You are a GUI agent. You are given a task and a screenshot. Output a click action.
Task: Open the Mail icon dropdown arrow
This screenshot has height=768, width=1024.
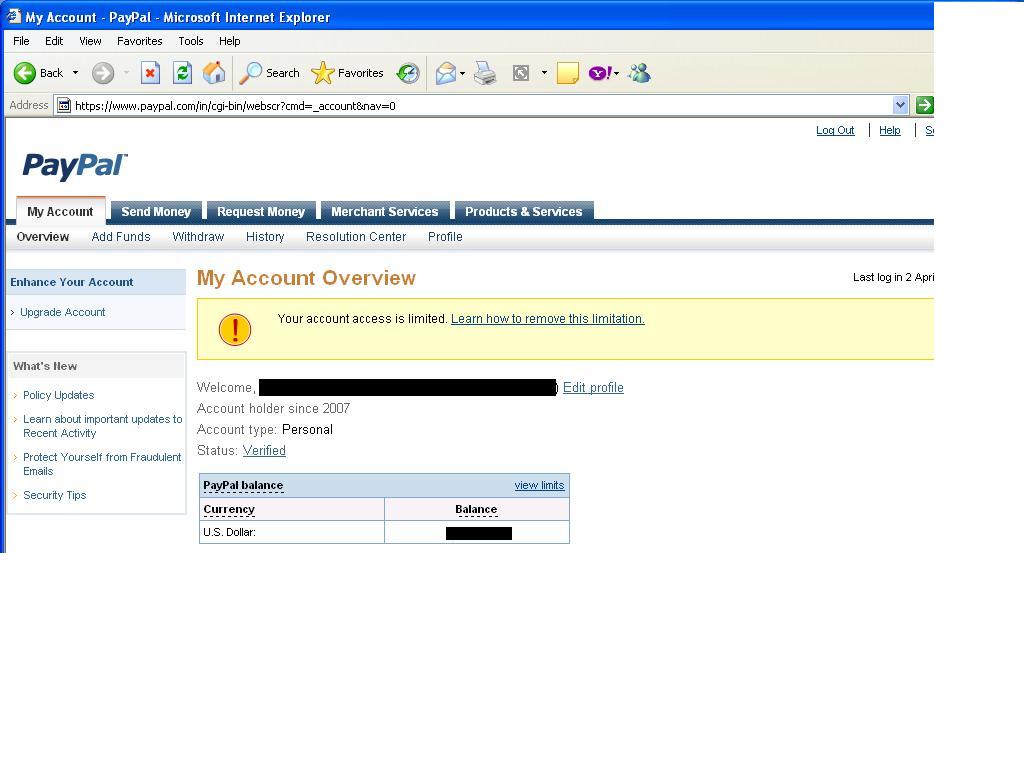point(462,73)
